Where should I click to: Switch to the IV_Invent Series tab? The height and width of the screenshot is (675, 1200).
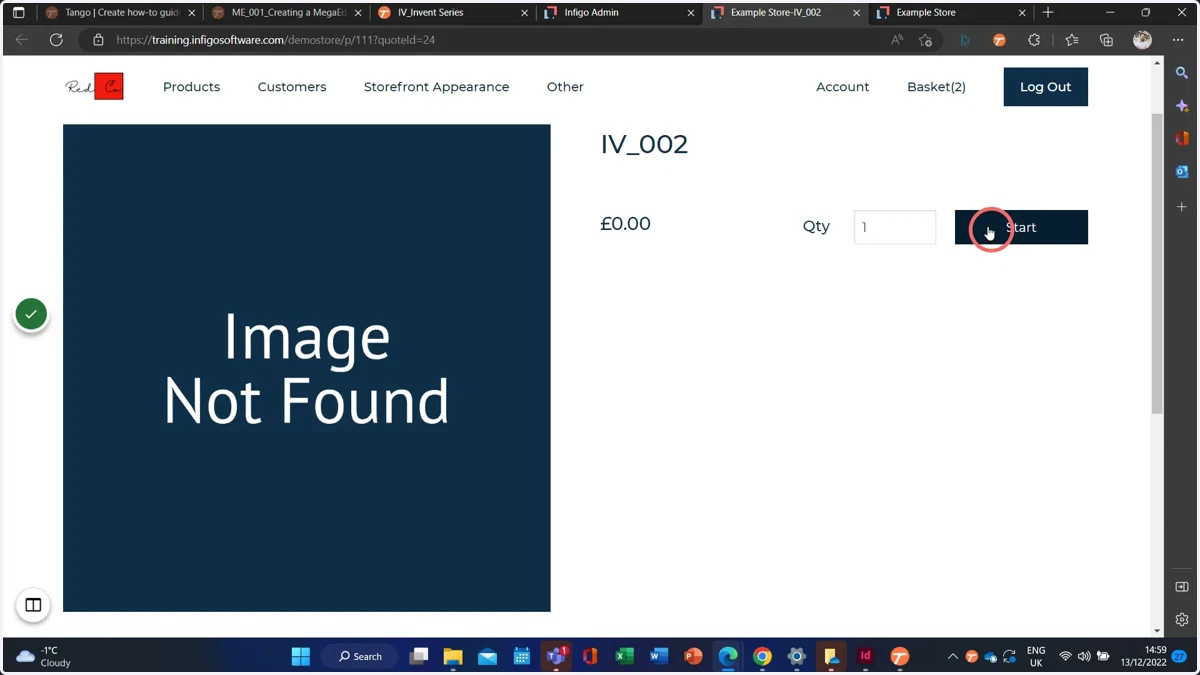pyautogui.click(x=452, y=13)
